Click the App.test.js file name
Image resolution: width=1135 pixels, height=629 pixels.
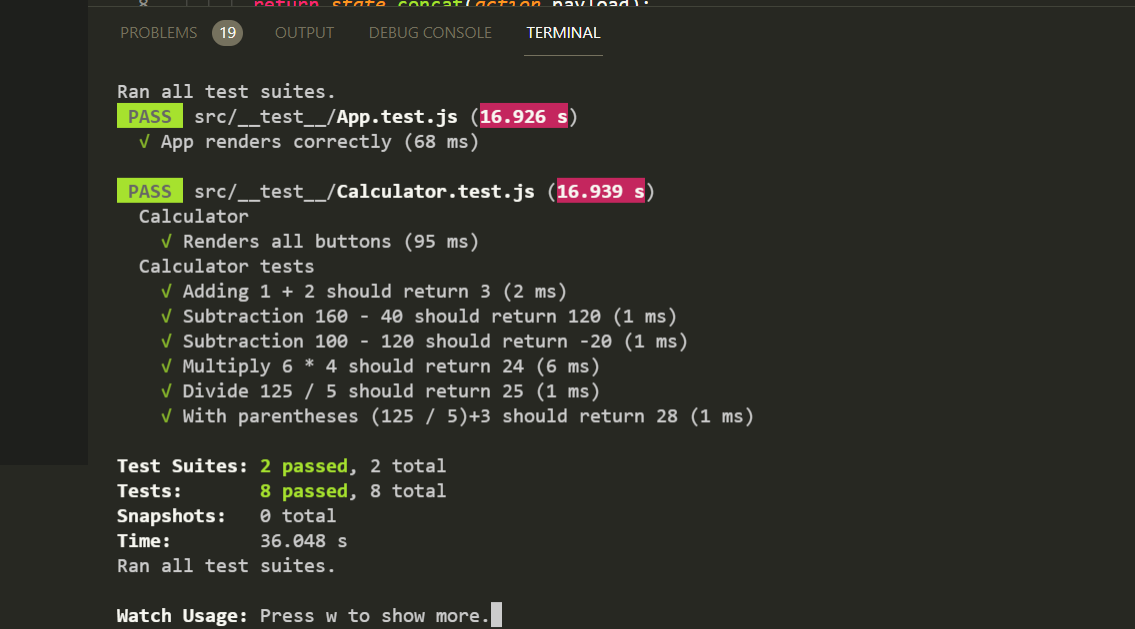(x=396, y=116)
